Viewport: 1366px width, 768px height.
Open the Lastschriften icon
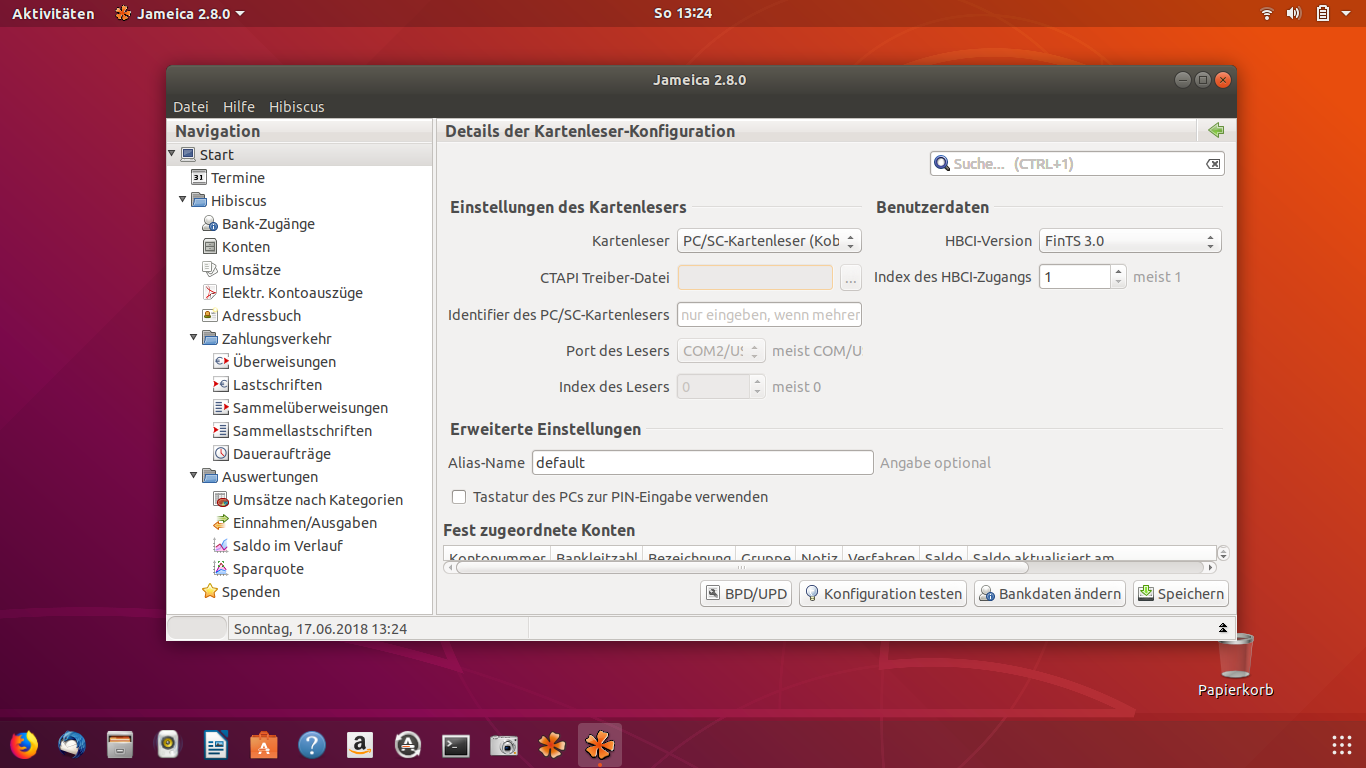221,385
